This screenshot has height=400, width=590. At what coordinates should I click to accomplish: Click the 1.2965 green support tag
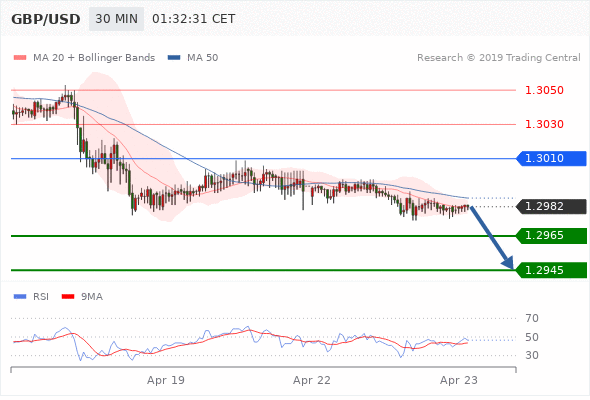[551, 236]
